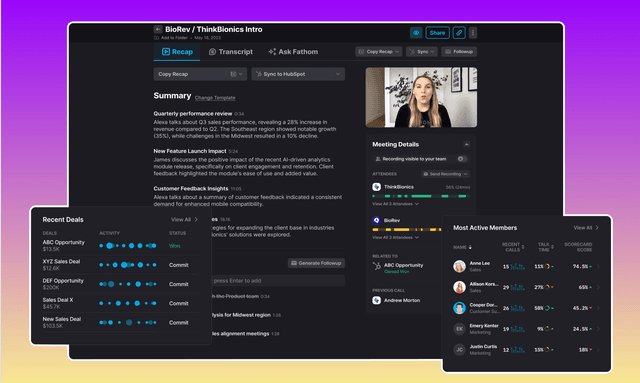Click the Change Template link
The width and height of the screenshot is (640, 383).
click(x=215, y=98)
